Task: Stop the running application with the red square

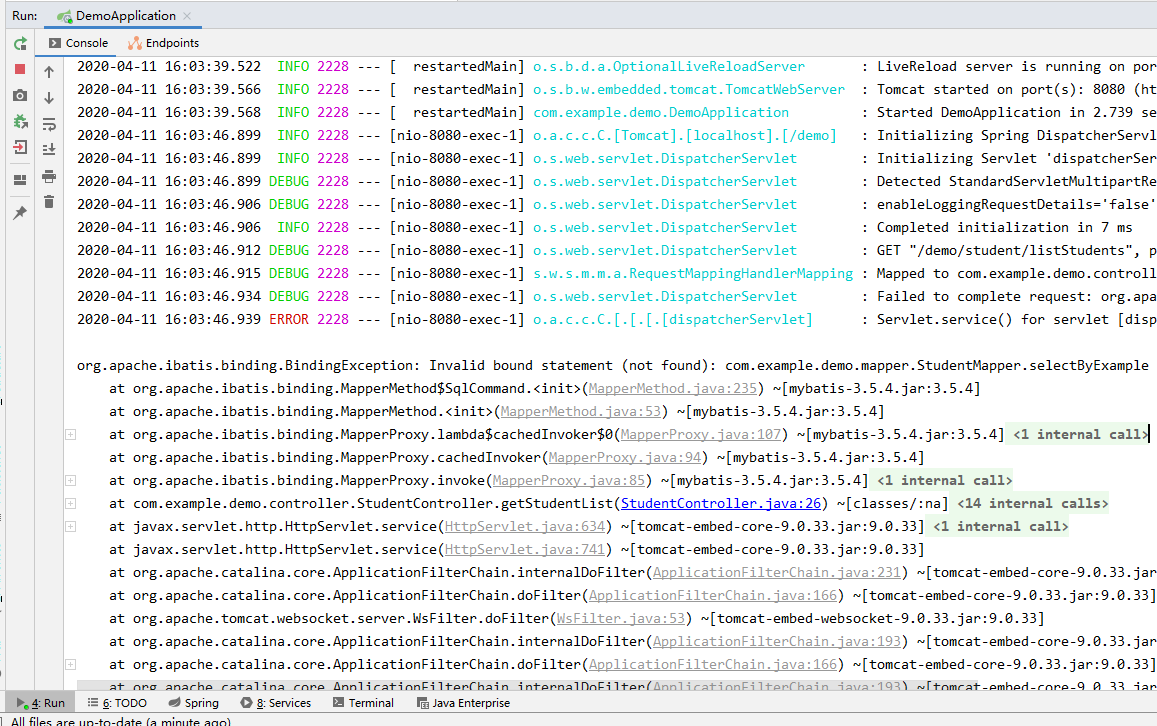Action: pyautogui.click(x=20, y=69)
